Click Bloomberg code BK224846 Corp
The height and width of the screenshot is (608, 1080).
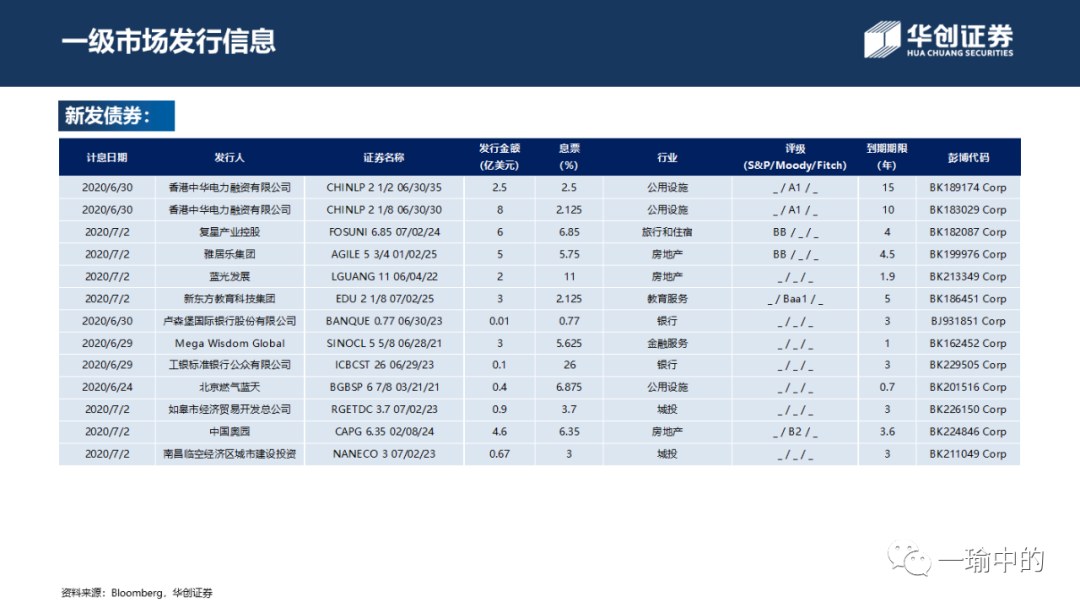(968, 432)
